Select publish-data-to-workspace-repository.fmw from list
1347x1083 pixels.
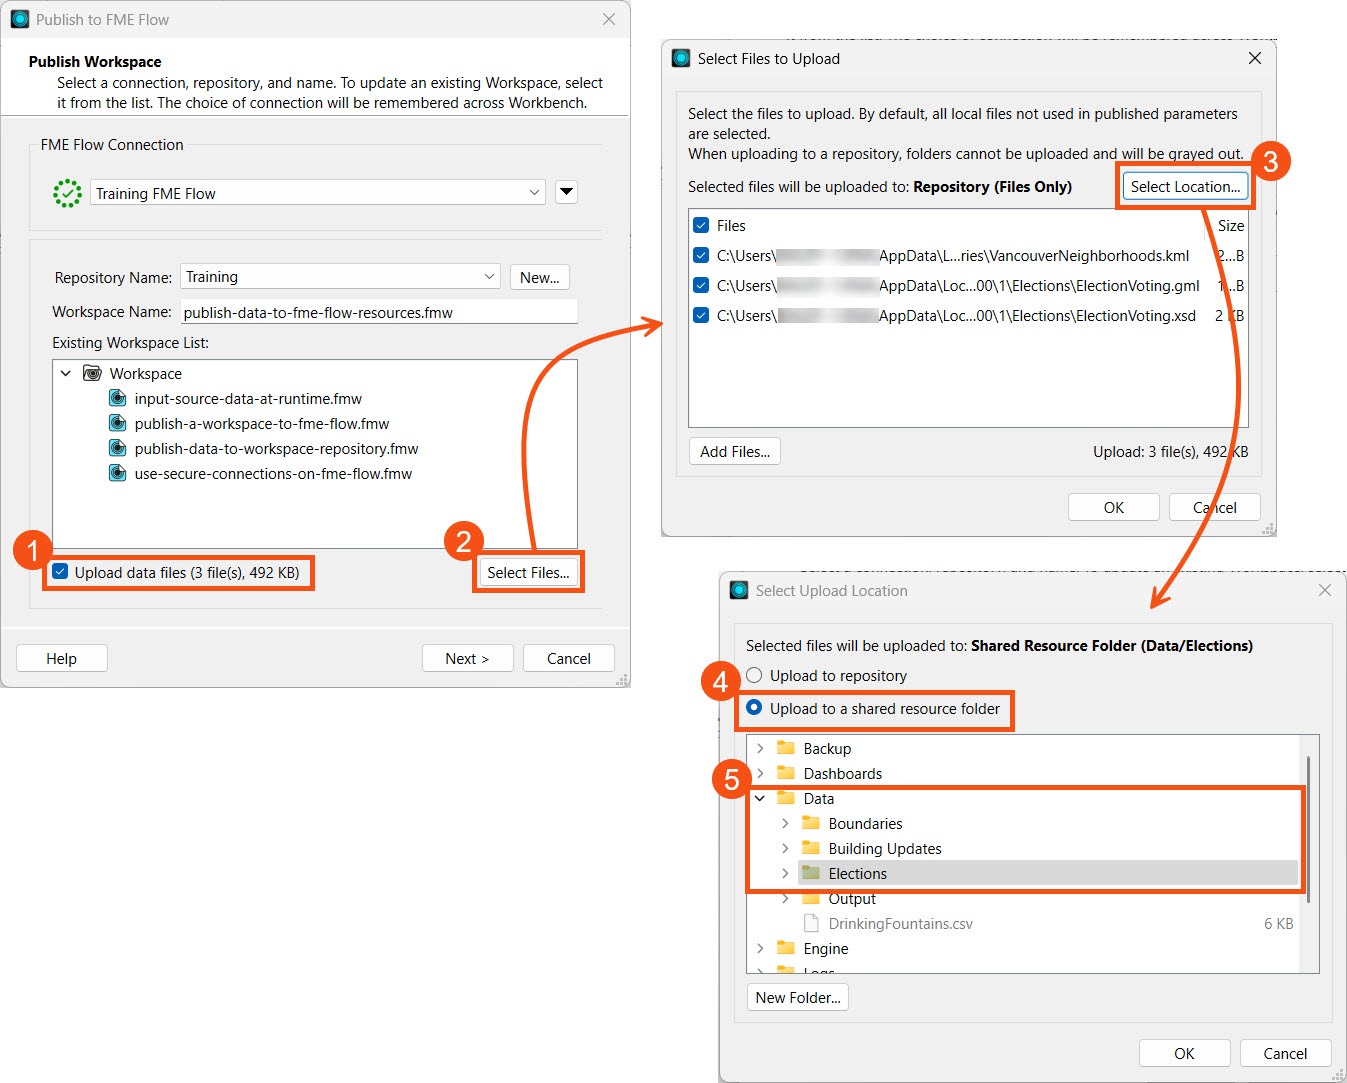(276, 448)
